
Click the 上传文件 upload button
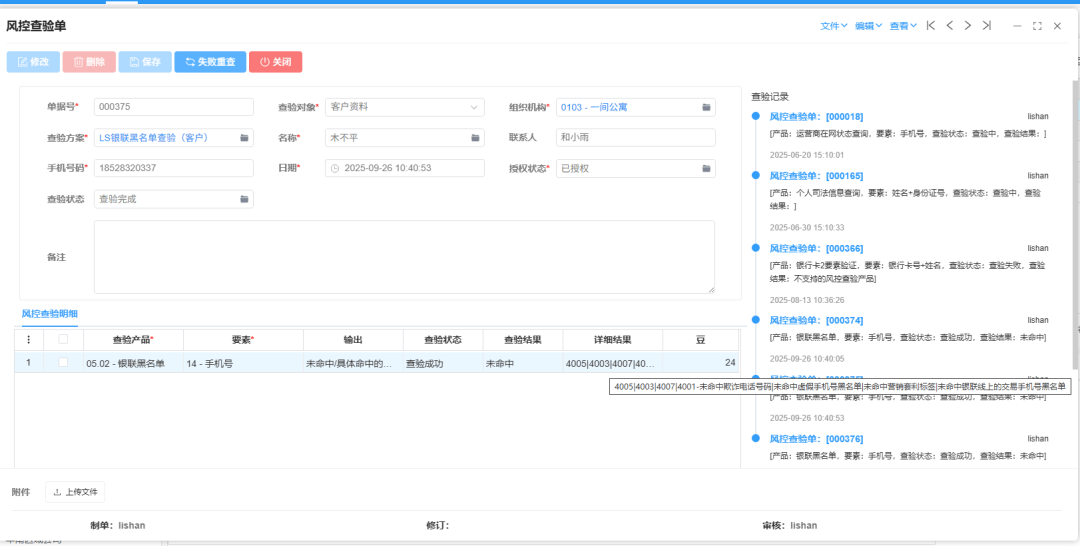point(75,492)
